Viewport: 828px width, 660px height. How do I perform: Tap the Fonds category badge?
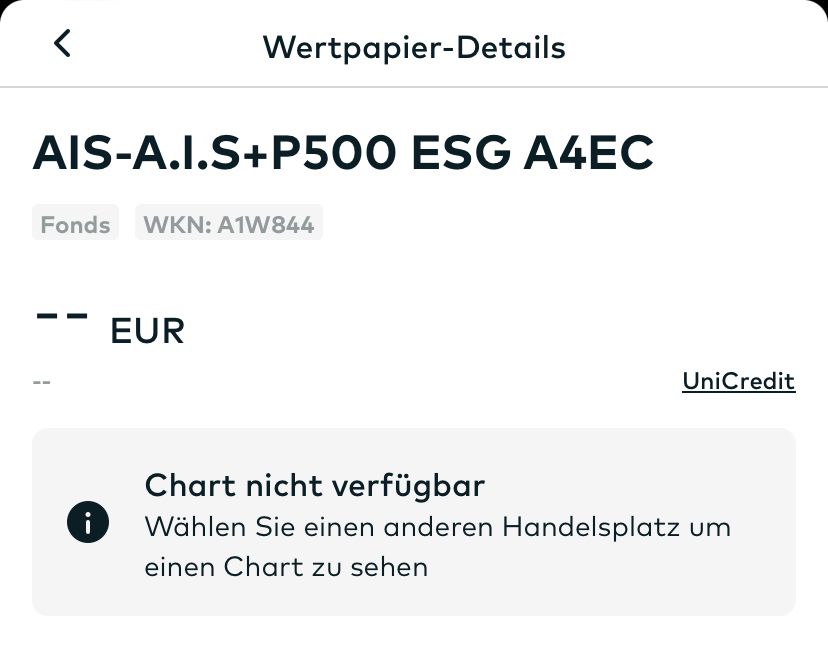pos(75,224)
